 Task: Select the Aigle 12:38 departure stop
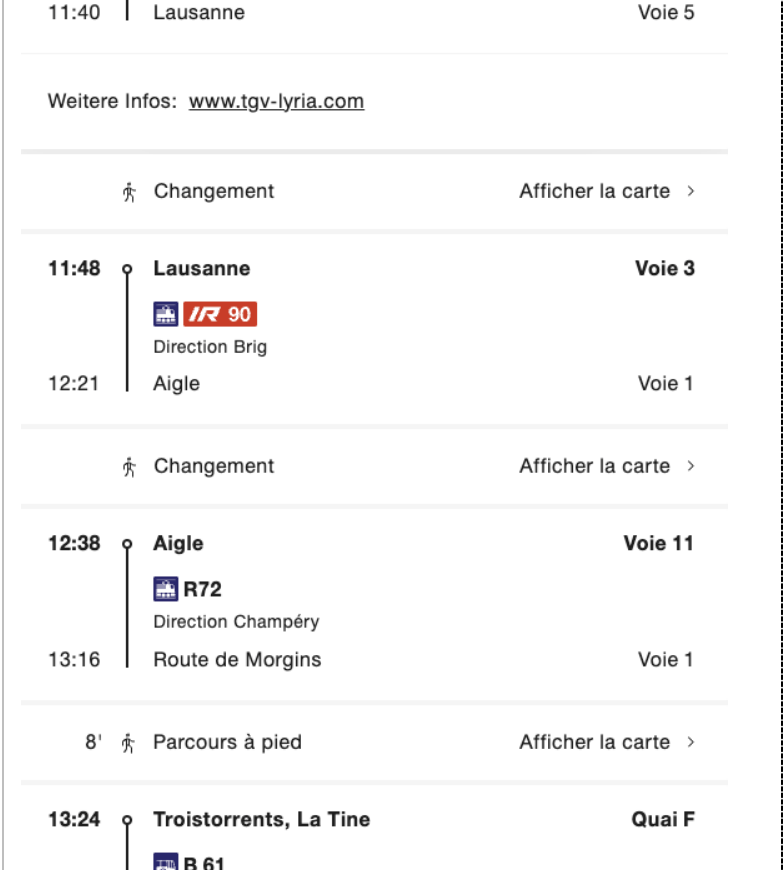point(178,543)
